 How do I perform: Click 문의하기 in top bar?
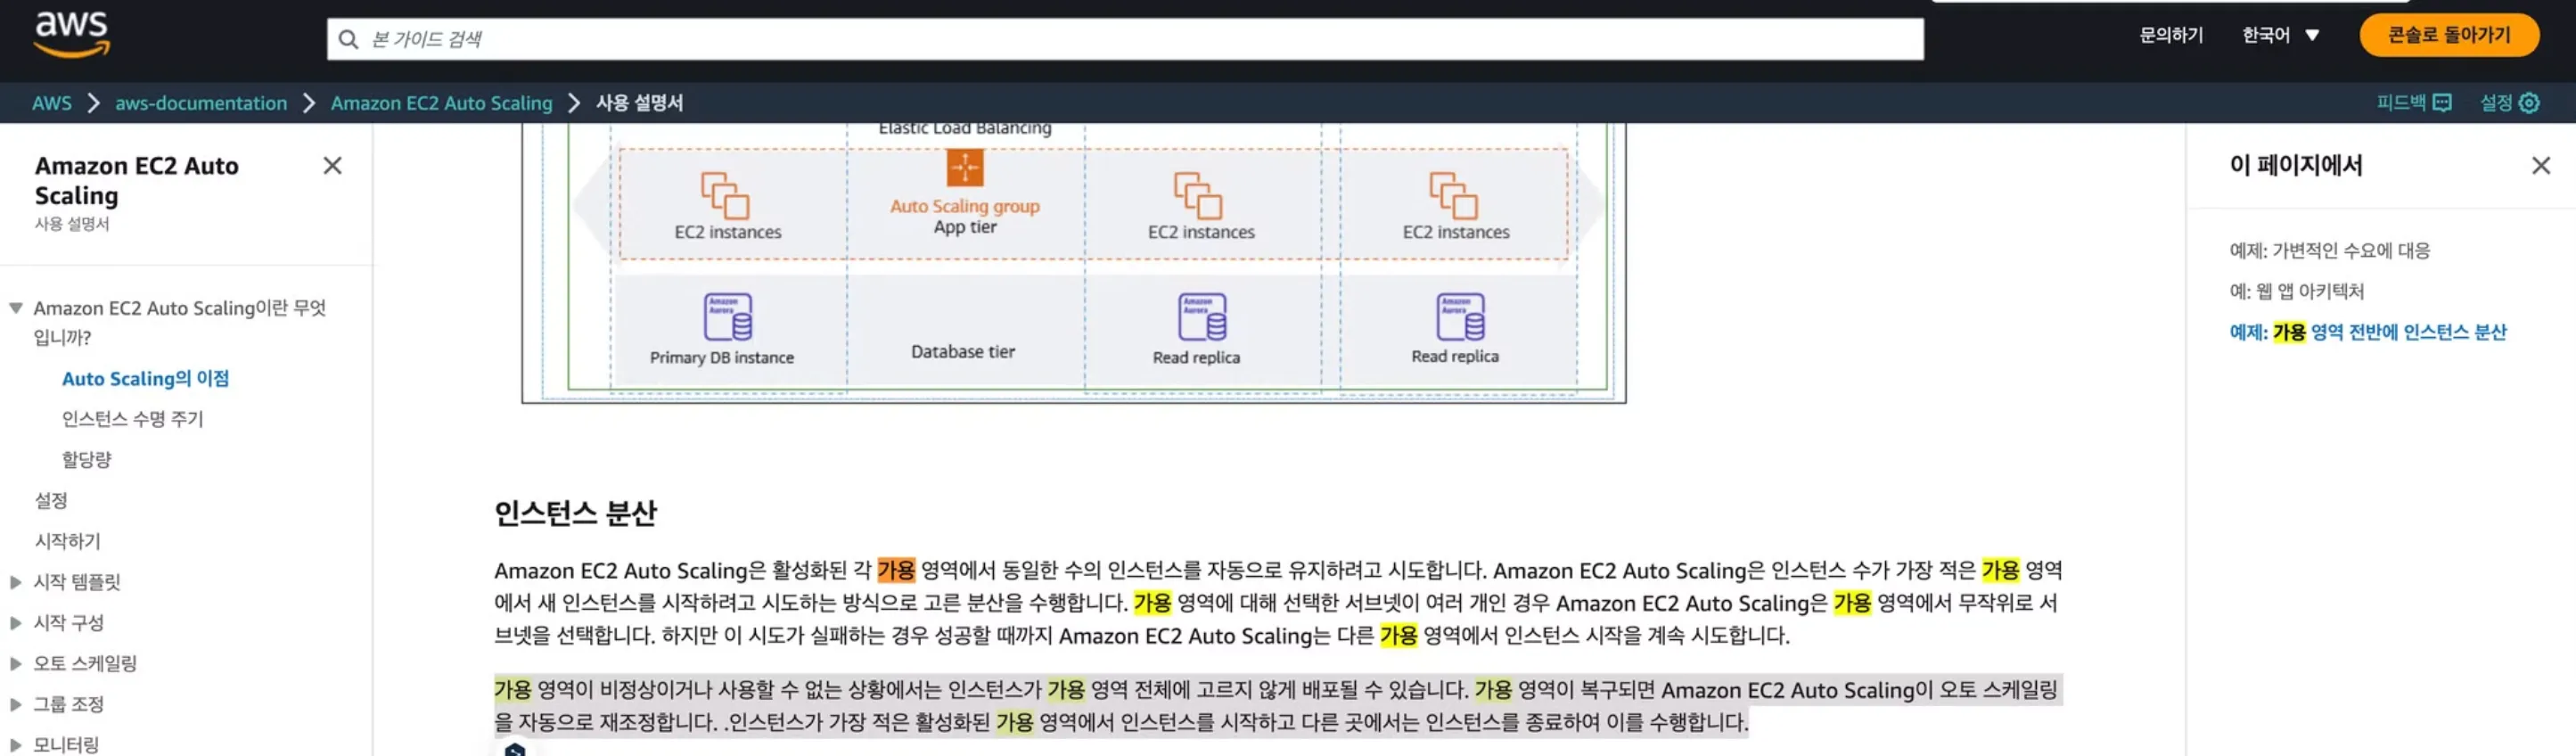[x=2170, y=35]
